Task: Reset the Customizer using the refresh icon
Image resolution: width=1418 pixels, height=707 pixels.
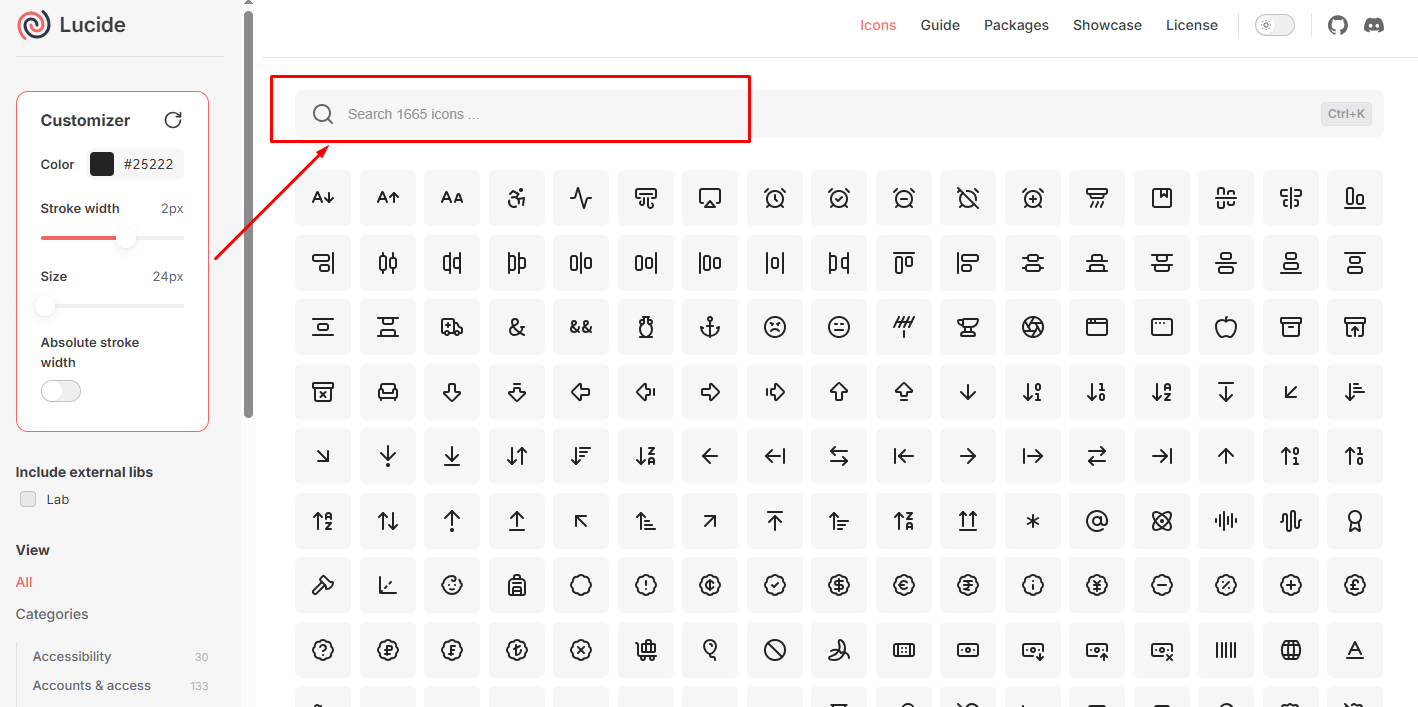Action: click(x=173, y=120)
